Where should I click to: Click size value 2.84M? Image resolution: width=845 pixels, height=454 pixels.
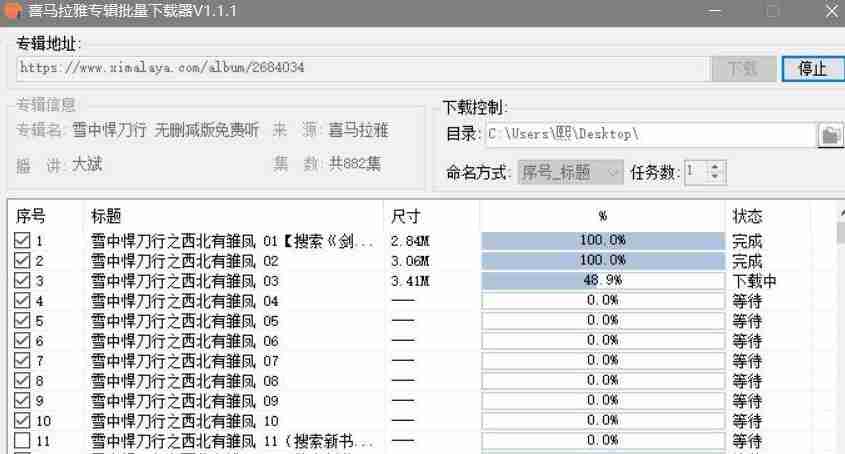point(410,241)
